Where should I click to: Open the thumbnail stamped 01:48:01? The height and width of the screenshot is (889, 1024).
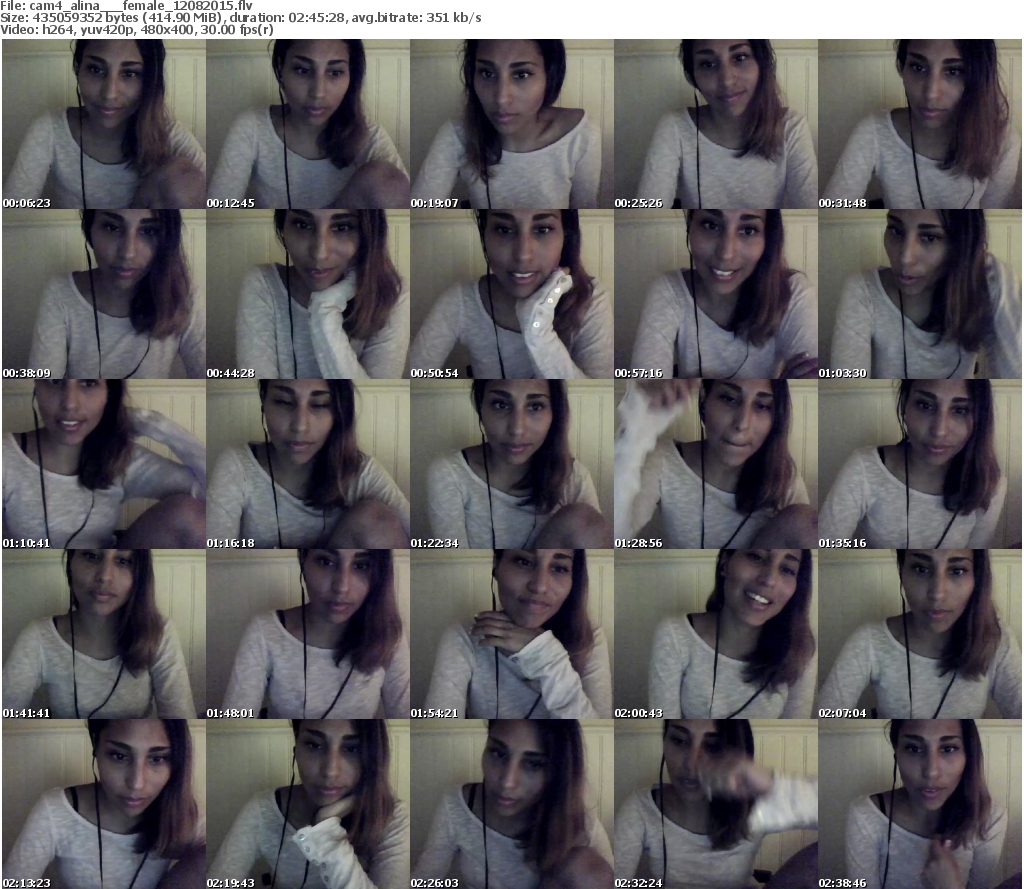(x=308, y=634)
